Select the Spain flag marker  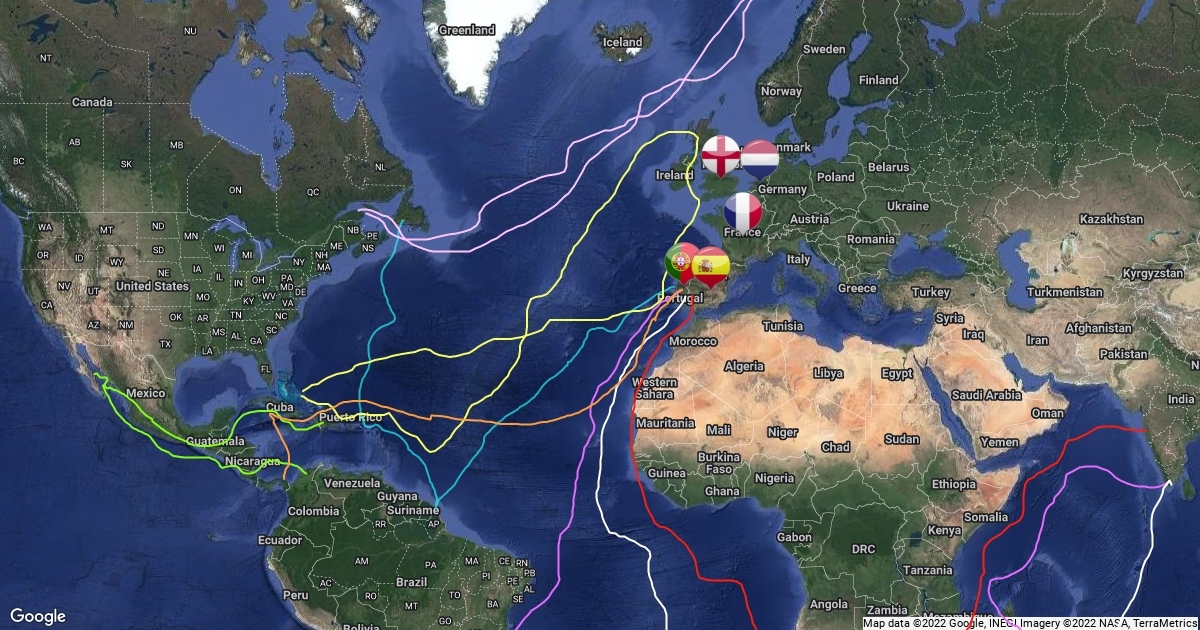(711, 268)
